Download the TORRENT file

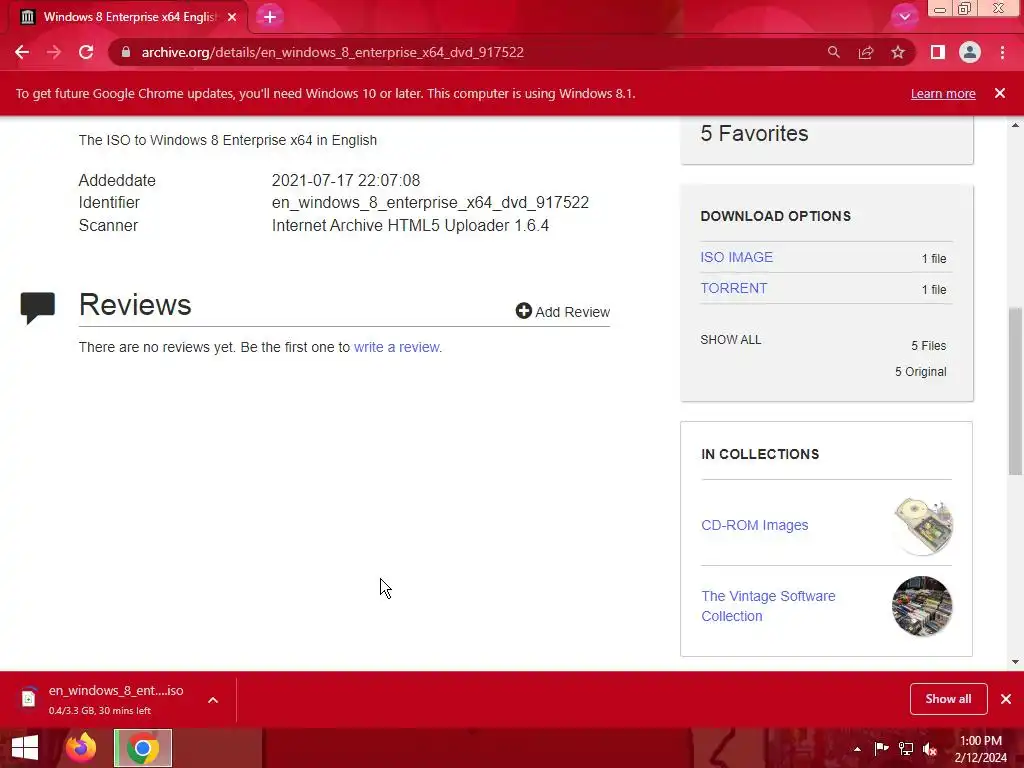(x=734, y=288)
